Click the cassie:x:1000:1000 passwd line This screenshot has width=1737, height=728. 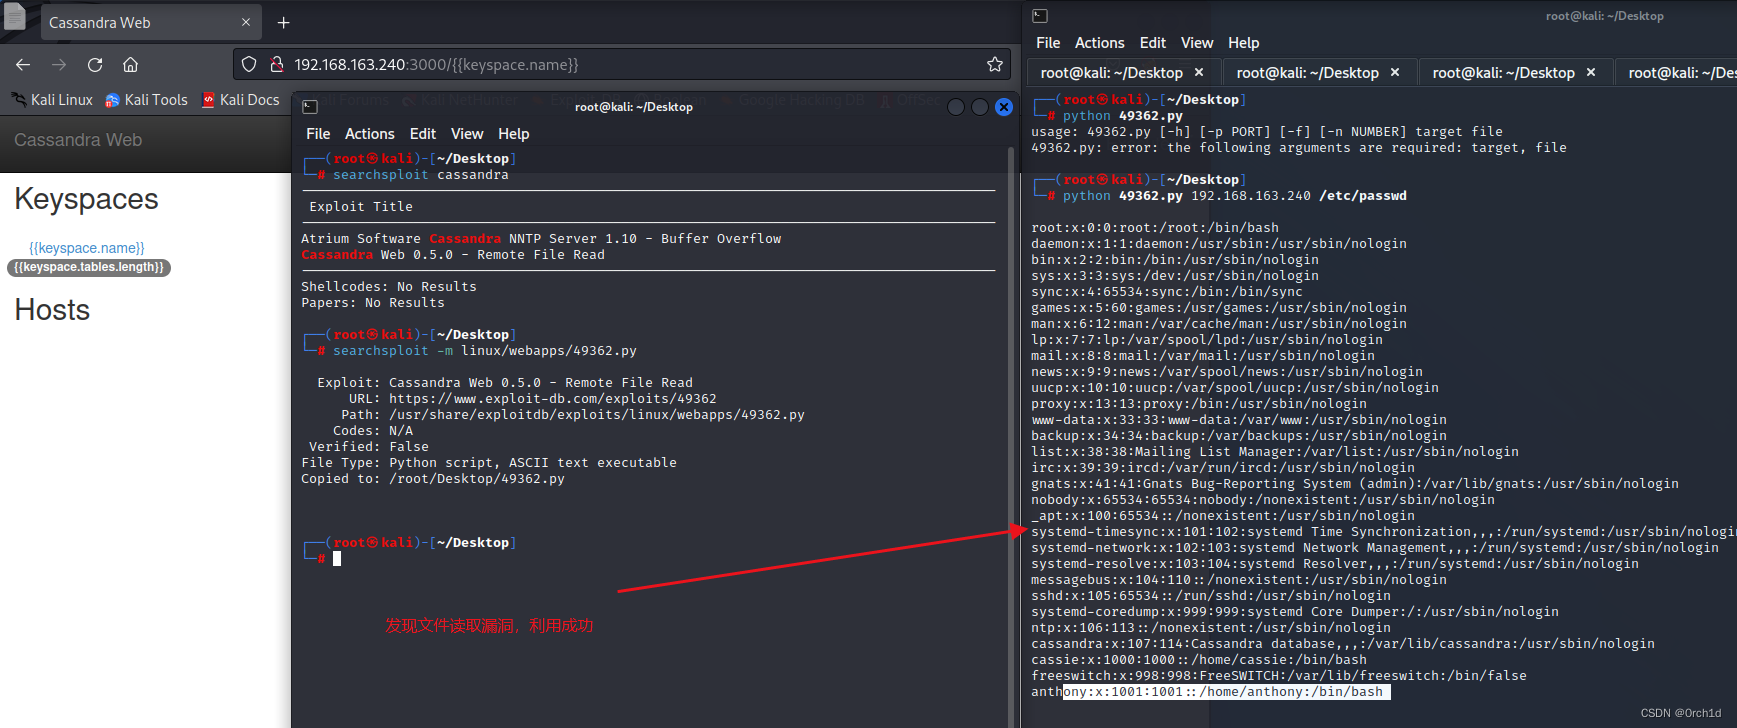point(1199,660)
